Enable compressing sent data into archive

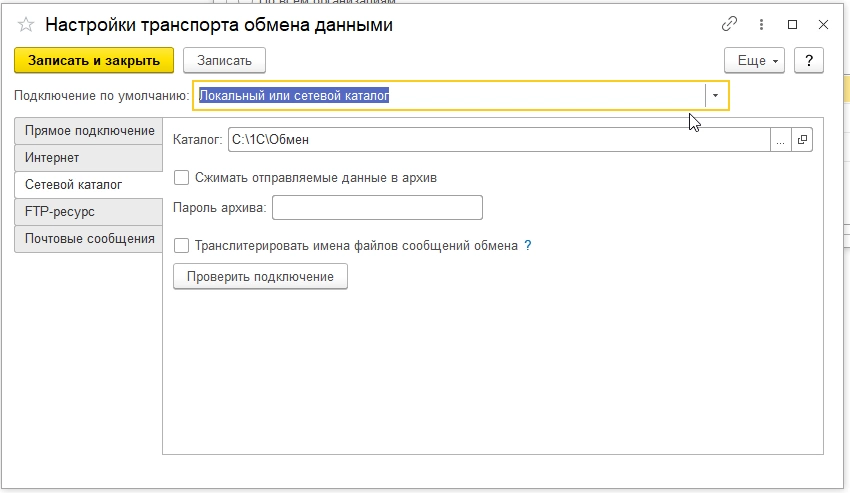182,178
